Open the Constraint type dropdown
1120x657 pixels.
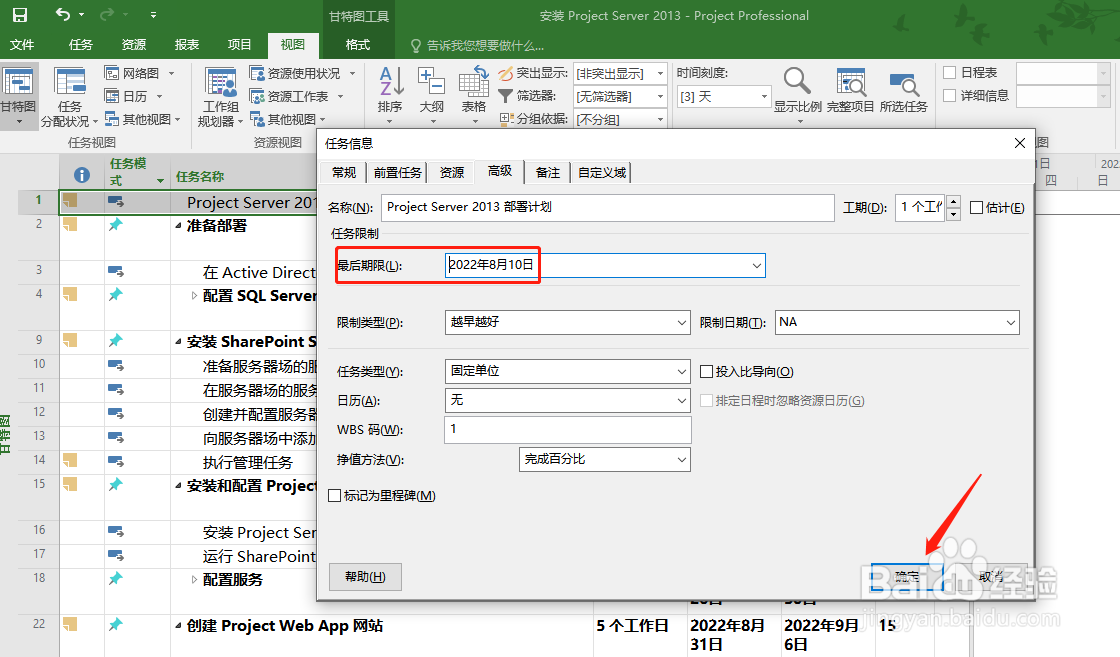(681, 323)
